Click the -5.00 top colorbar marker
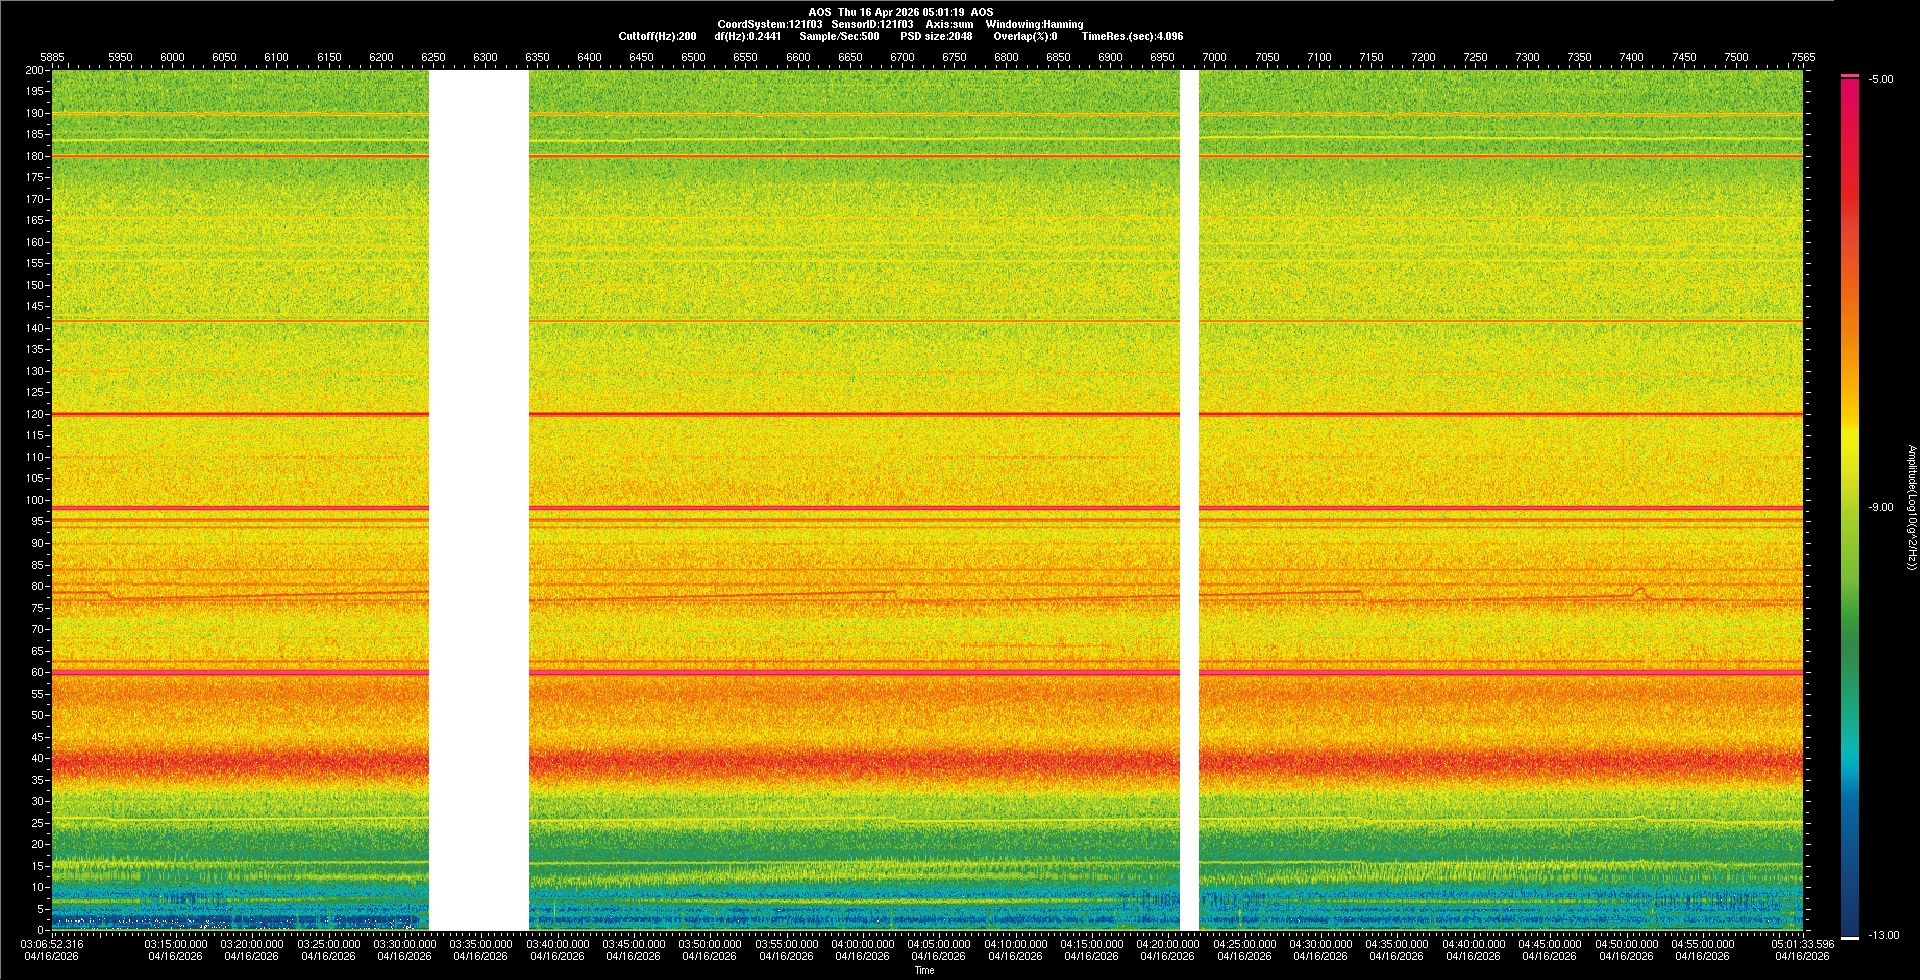Screen dimensions: 1920x980 [1881, 79]
